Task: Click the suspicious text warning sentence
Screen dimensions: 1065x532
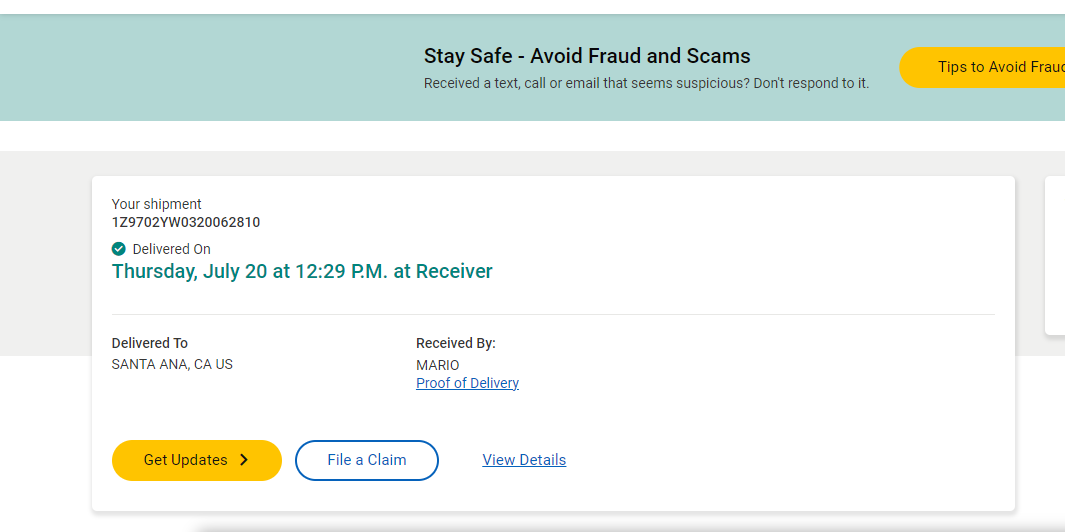Action: (x=647, y=84)
